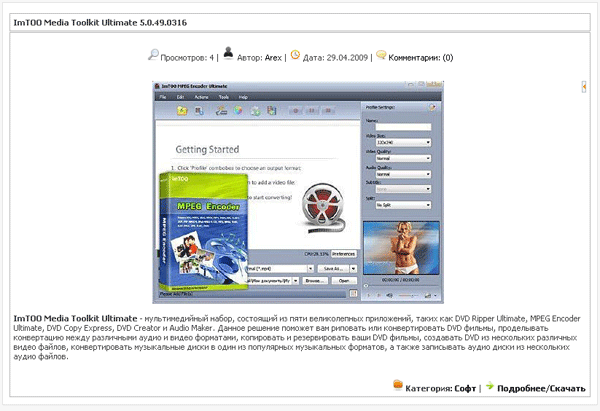Image resolution: width=600 pixels, height=411 pixels.
Task: Click the Open button
Action: click(x=344, y=281)
